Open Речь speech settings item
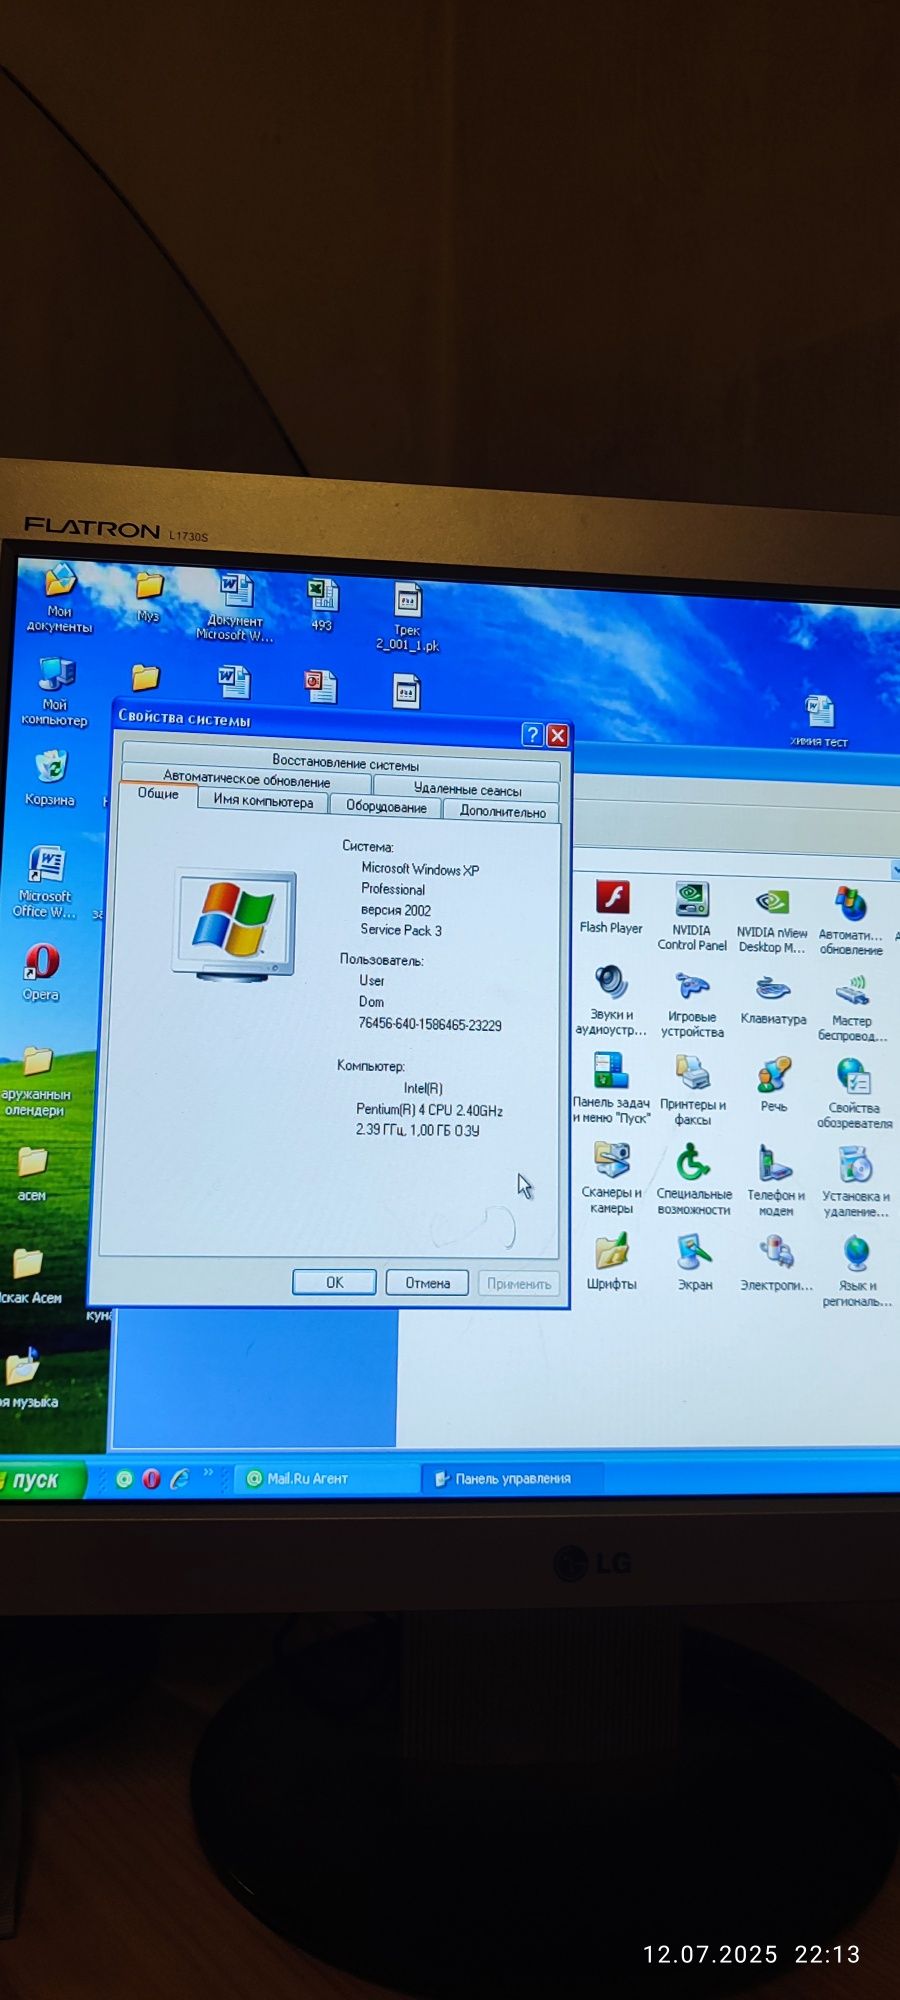Screen dimensions: 900x2000 (774, 1086)
